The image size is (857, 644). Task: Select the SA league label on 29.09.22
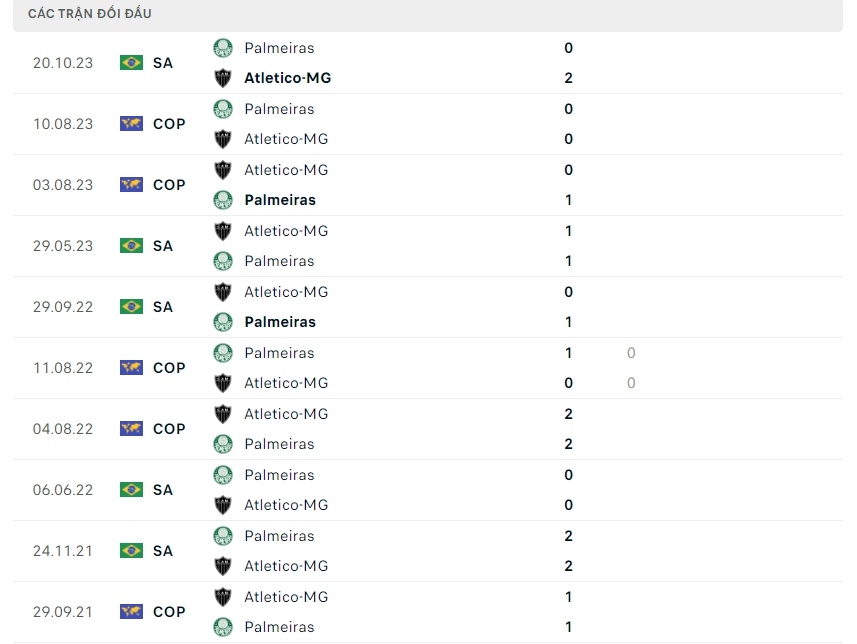163,307
